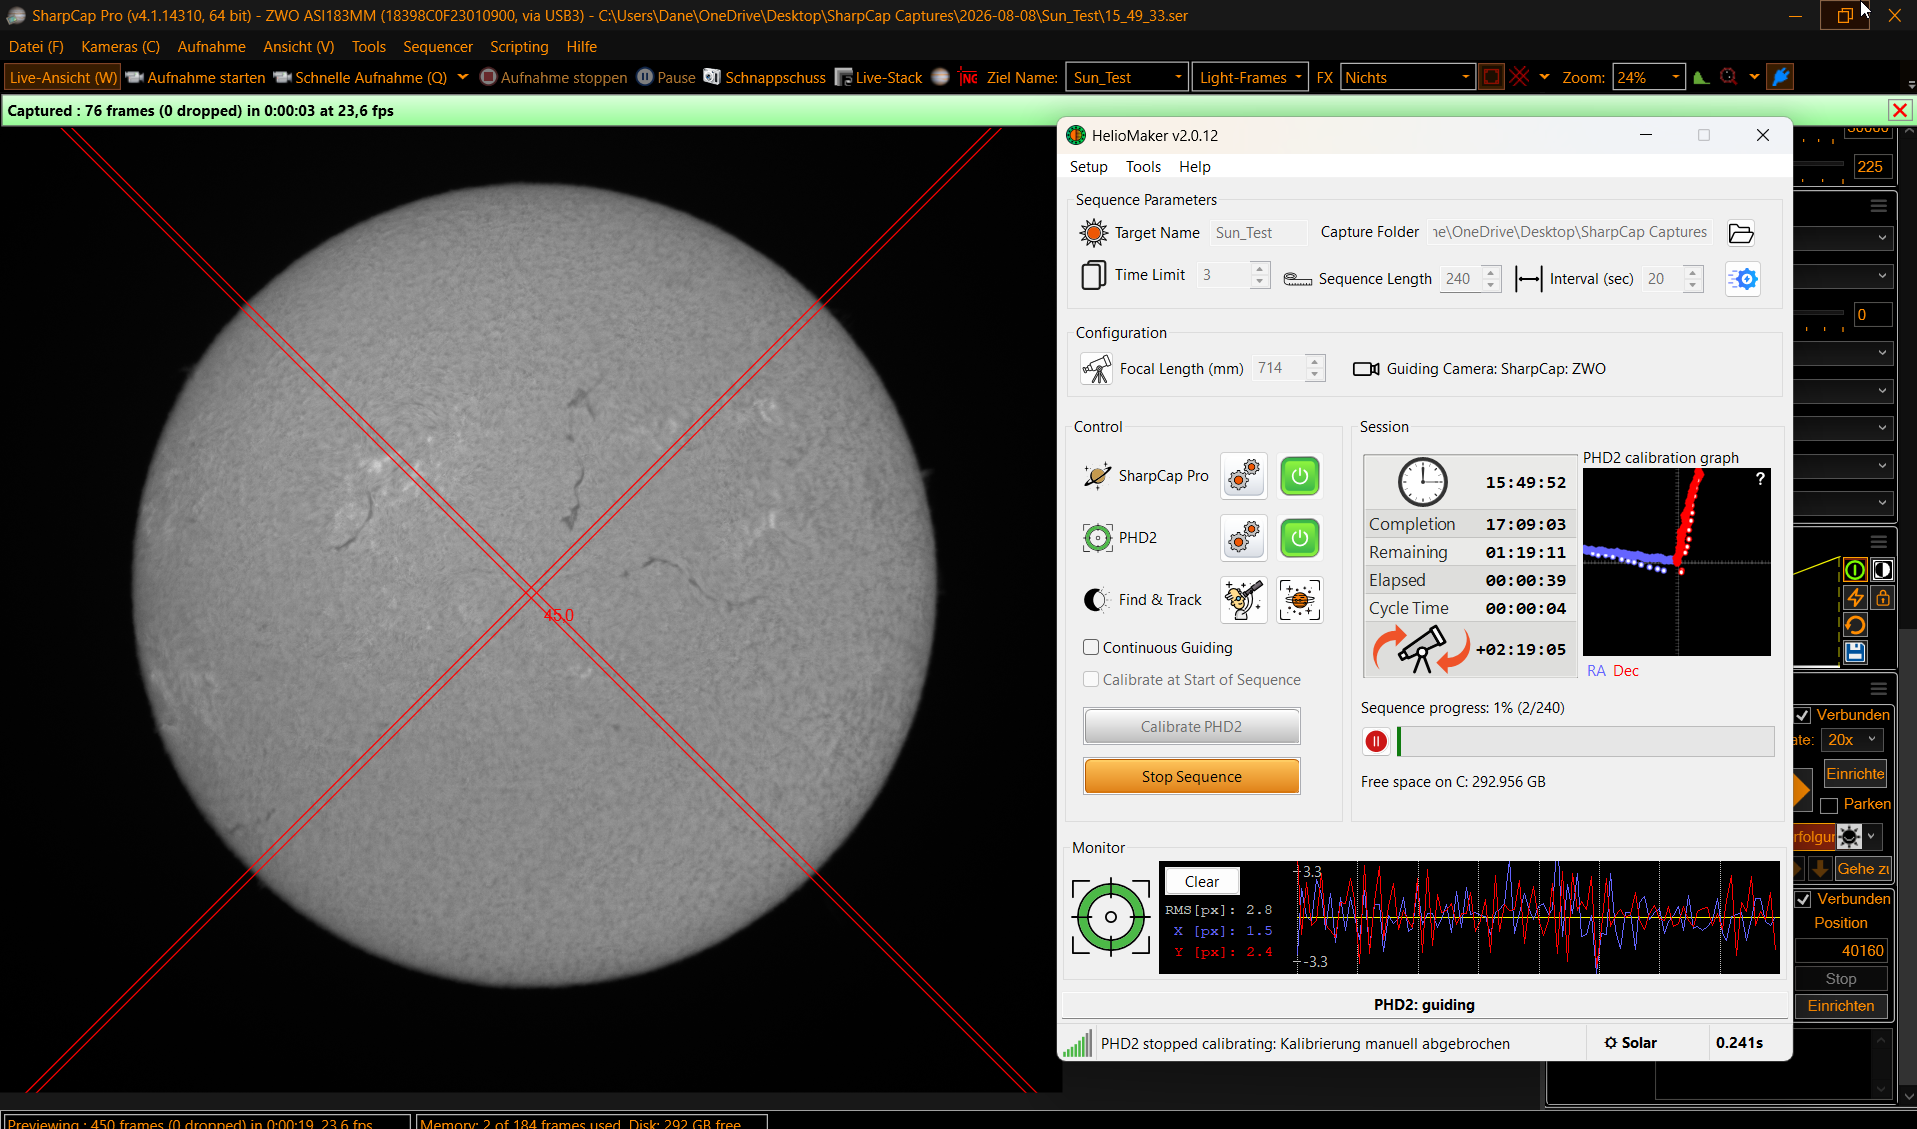Click red NC noise icon in toolbar
The height and width of the screenshot is (1129, 1917).
tap(968, 77)
